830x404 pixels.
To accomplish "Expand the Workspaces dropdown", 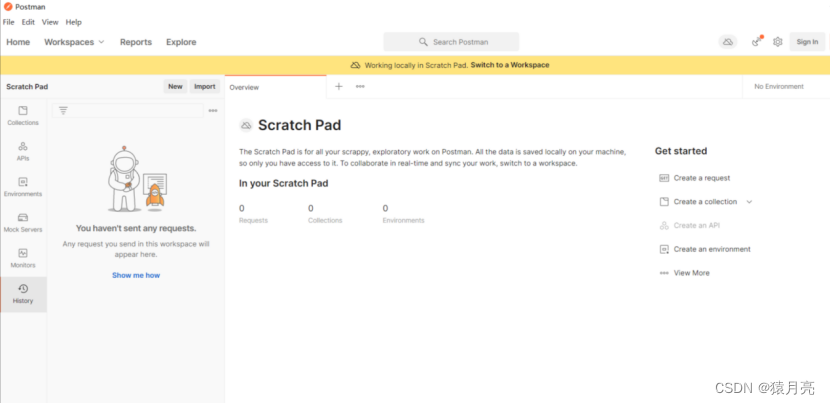I will 74,42.
